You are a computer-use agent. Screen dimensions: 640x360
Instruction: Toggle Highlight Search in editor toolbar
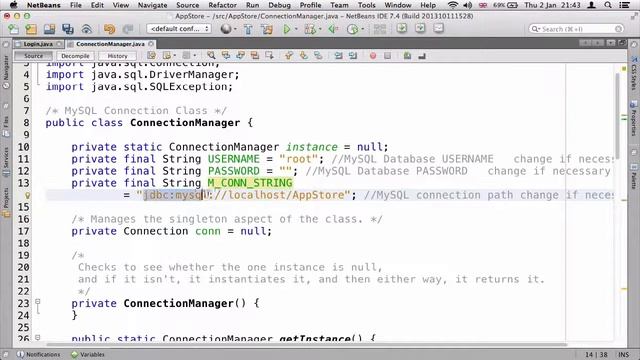(255, 56)
